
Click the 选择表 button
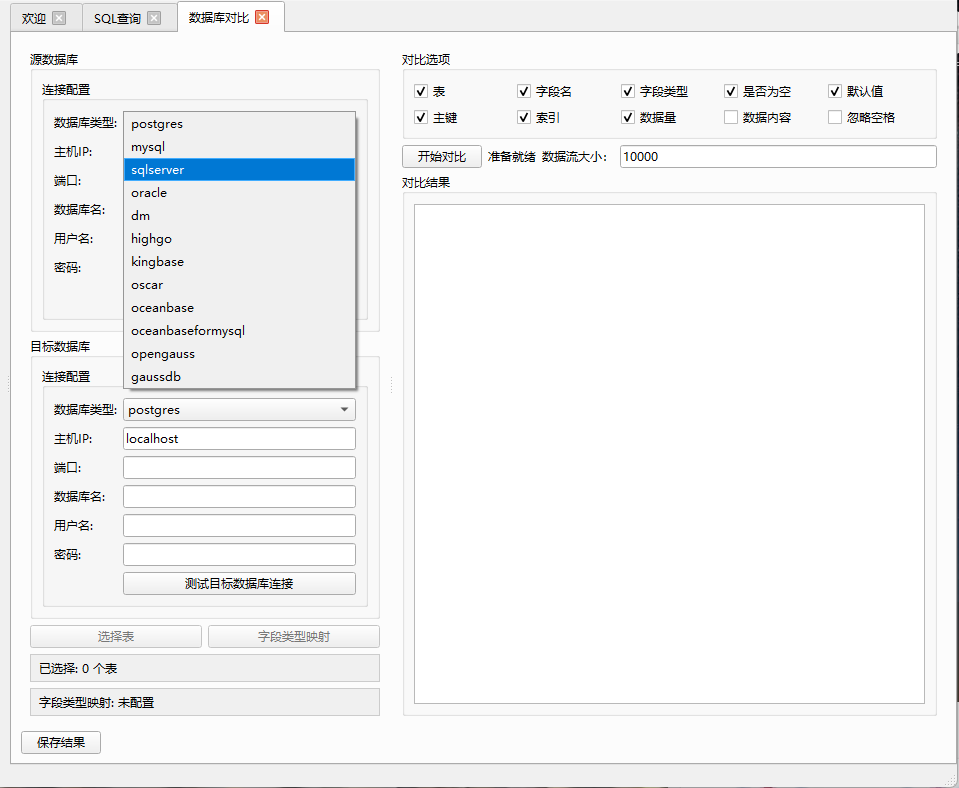(116, 637)
